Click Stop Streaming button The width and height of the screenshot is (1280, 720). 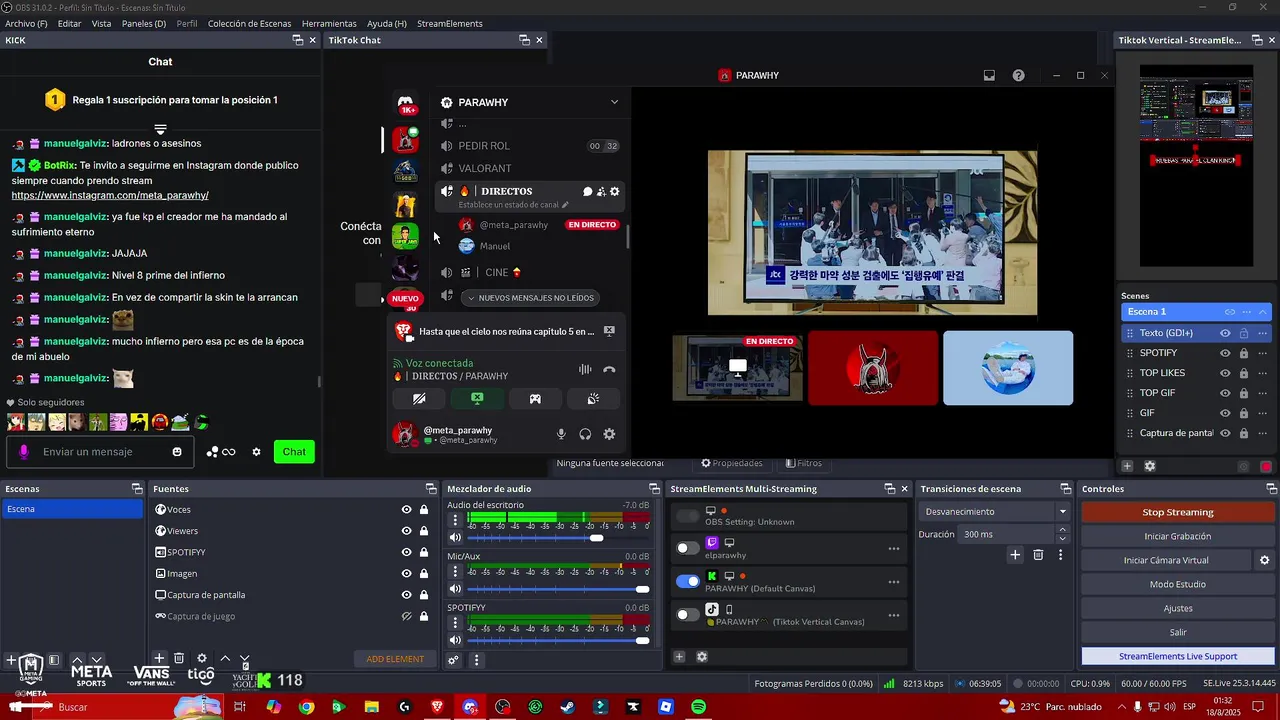click(1178, 512)
